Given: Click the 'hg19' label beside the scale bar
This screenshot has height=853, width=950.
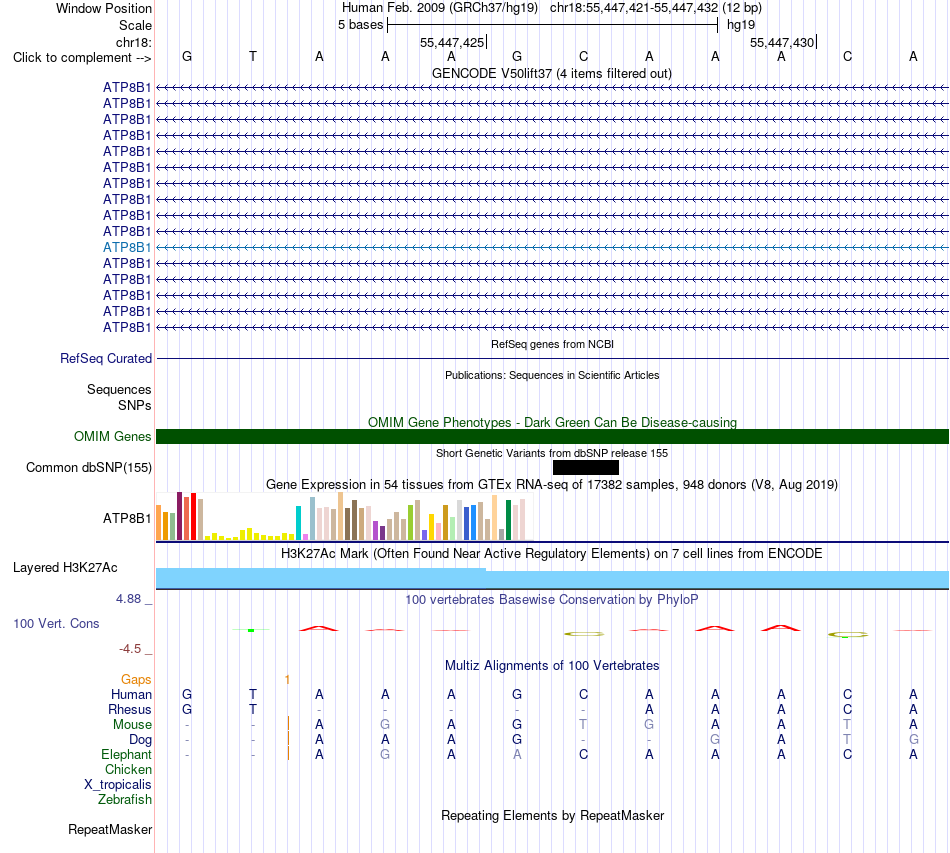Looking at the screenshot, I should tap(741, 25).
